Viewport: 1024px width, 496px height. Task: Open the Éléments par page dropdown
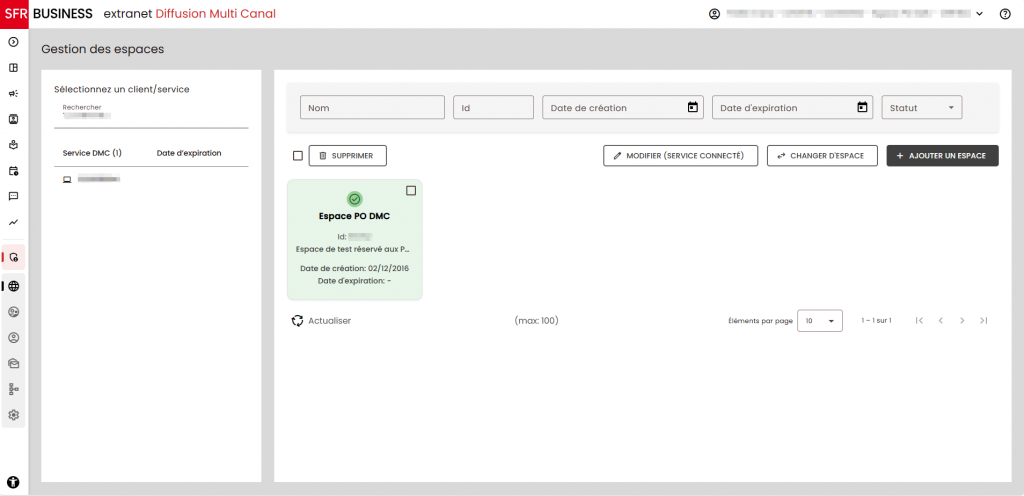(x=819, y=321)
